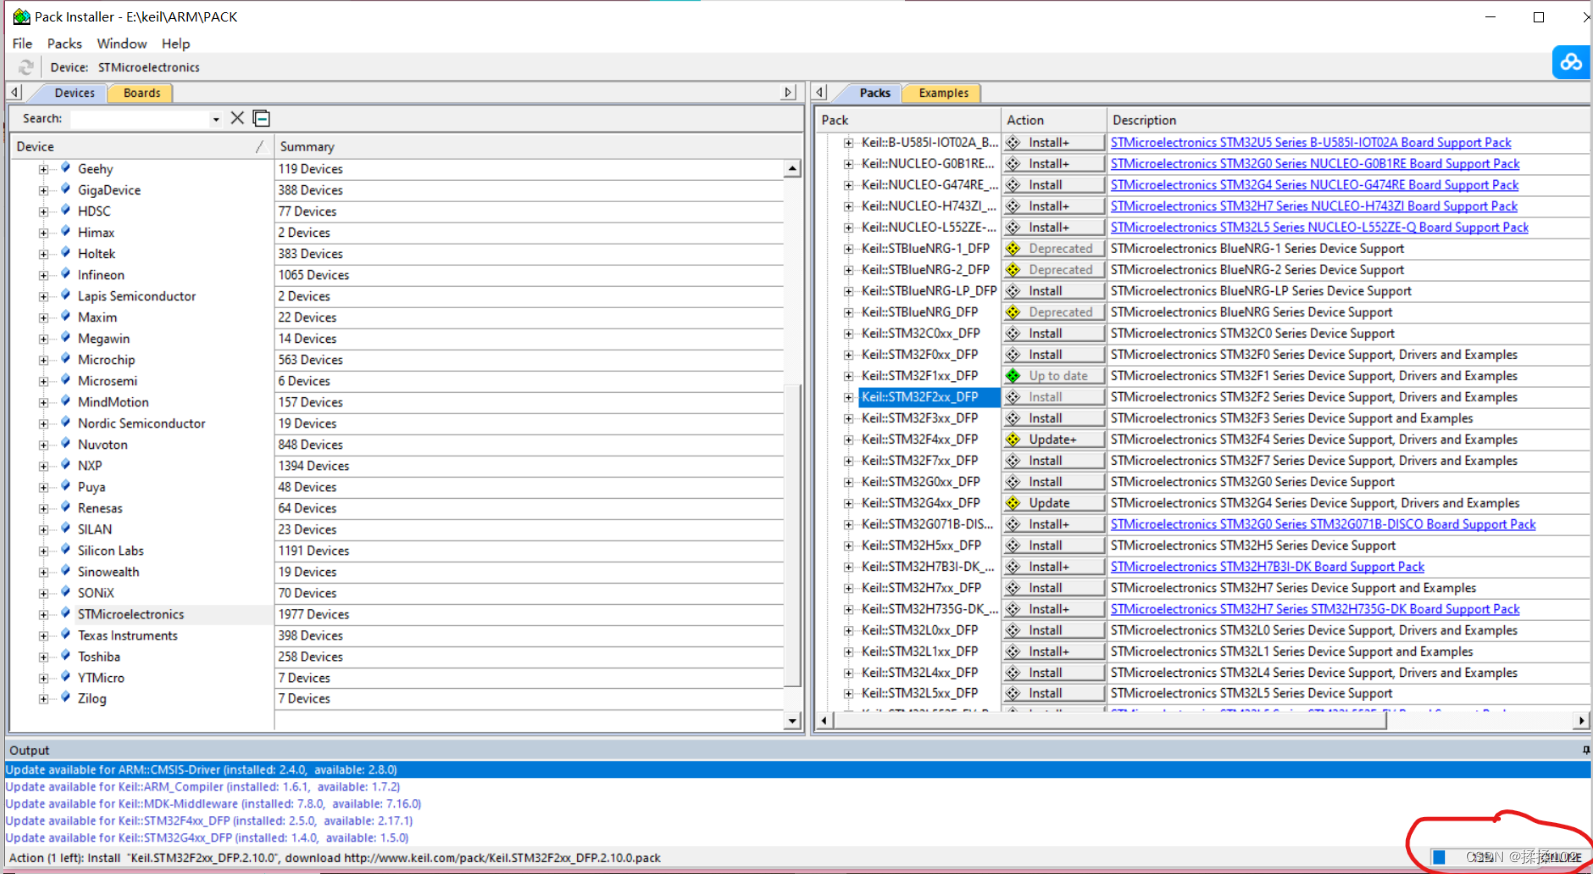Click Deprecated icon for STBlueNRG-1_DFP
The height and width of the screenshot is (874, 1593).
(x=1013, y=249)
